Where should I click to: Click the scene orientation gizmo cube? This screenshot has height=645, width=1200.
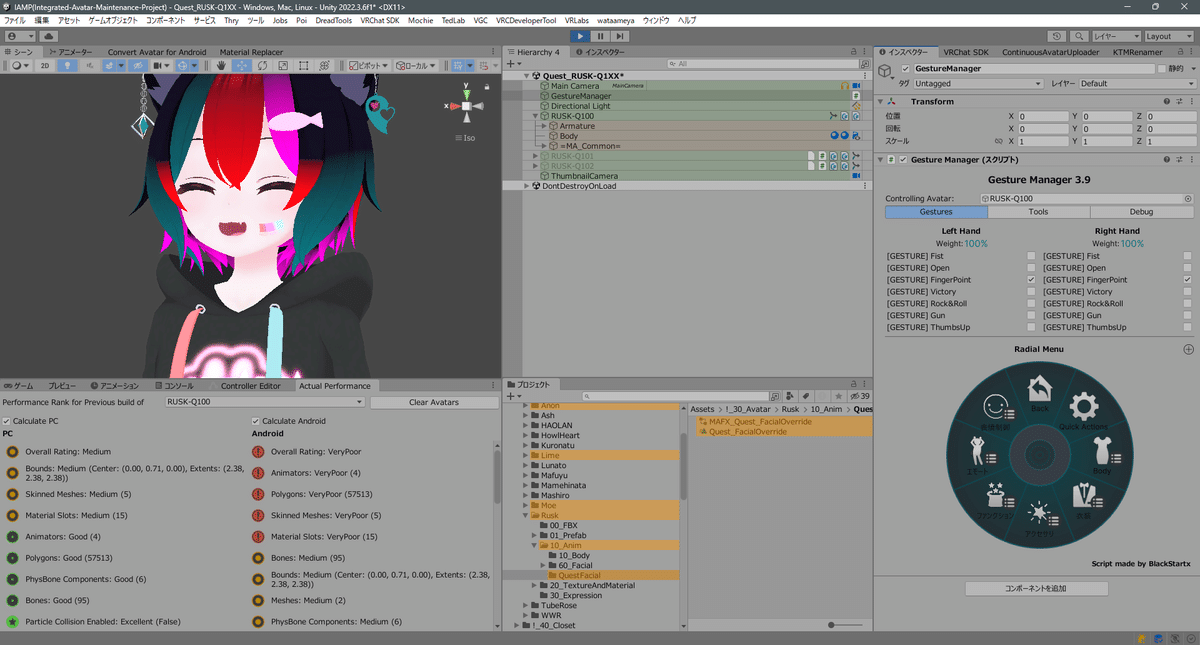tap(466, 106)
